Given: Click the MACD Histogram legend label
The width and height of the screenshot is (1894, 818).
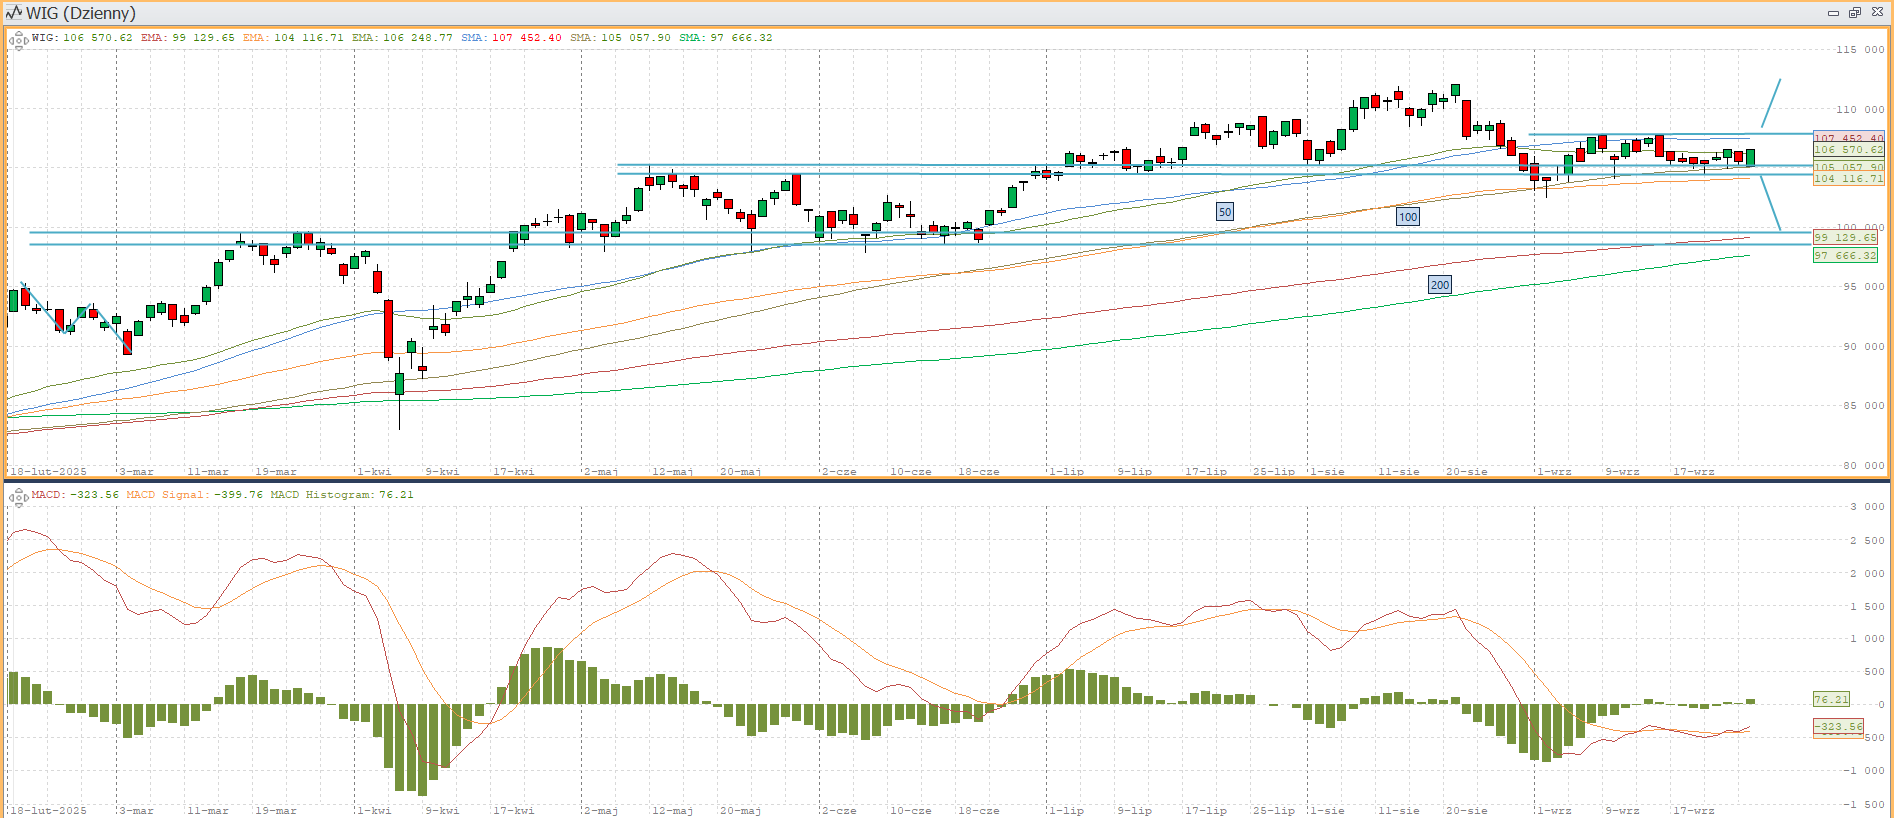Looking at the screenshot, I should (341, 495).
